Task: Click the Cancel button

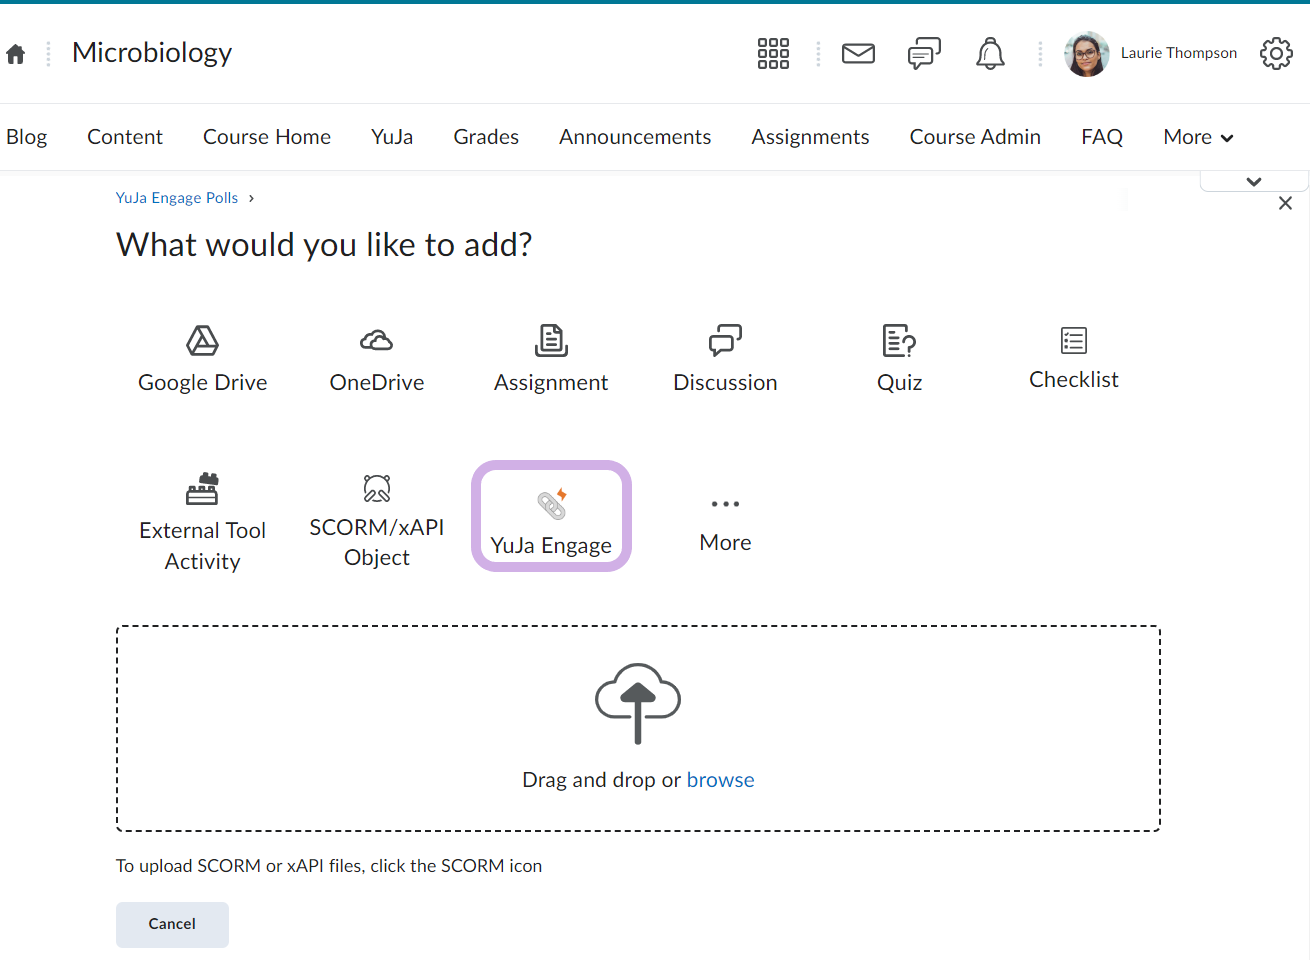Action: point(172,924)
